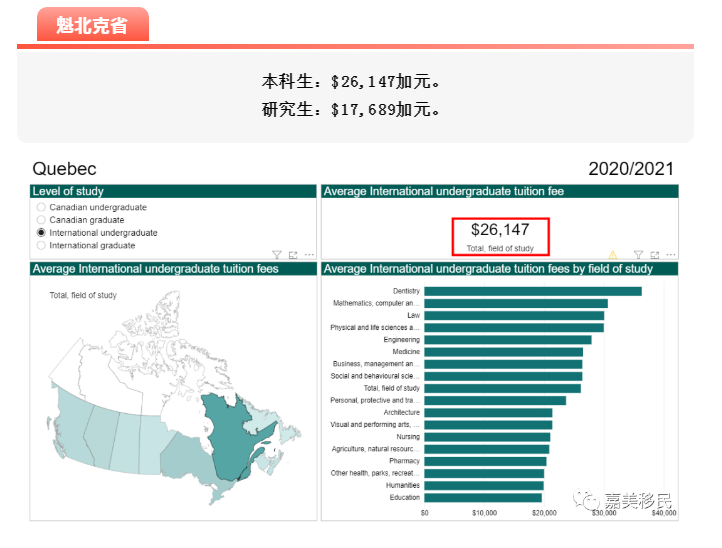Select the Engineering bar in the chart
Viewport: 722px width, 548px height.
click(507, 340)
